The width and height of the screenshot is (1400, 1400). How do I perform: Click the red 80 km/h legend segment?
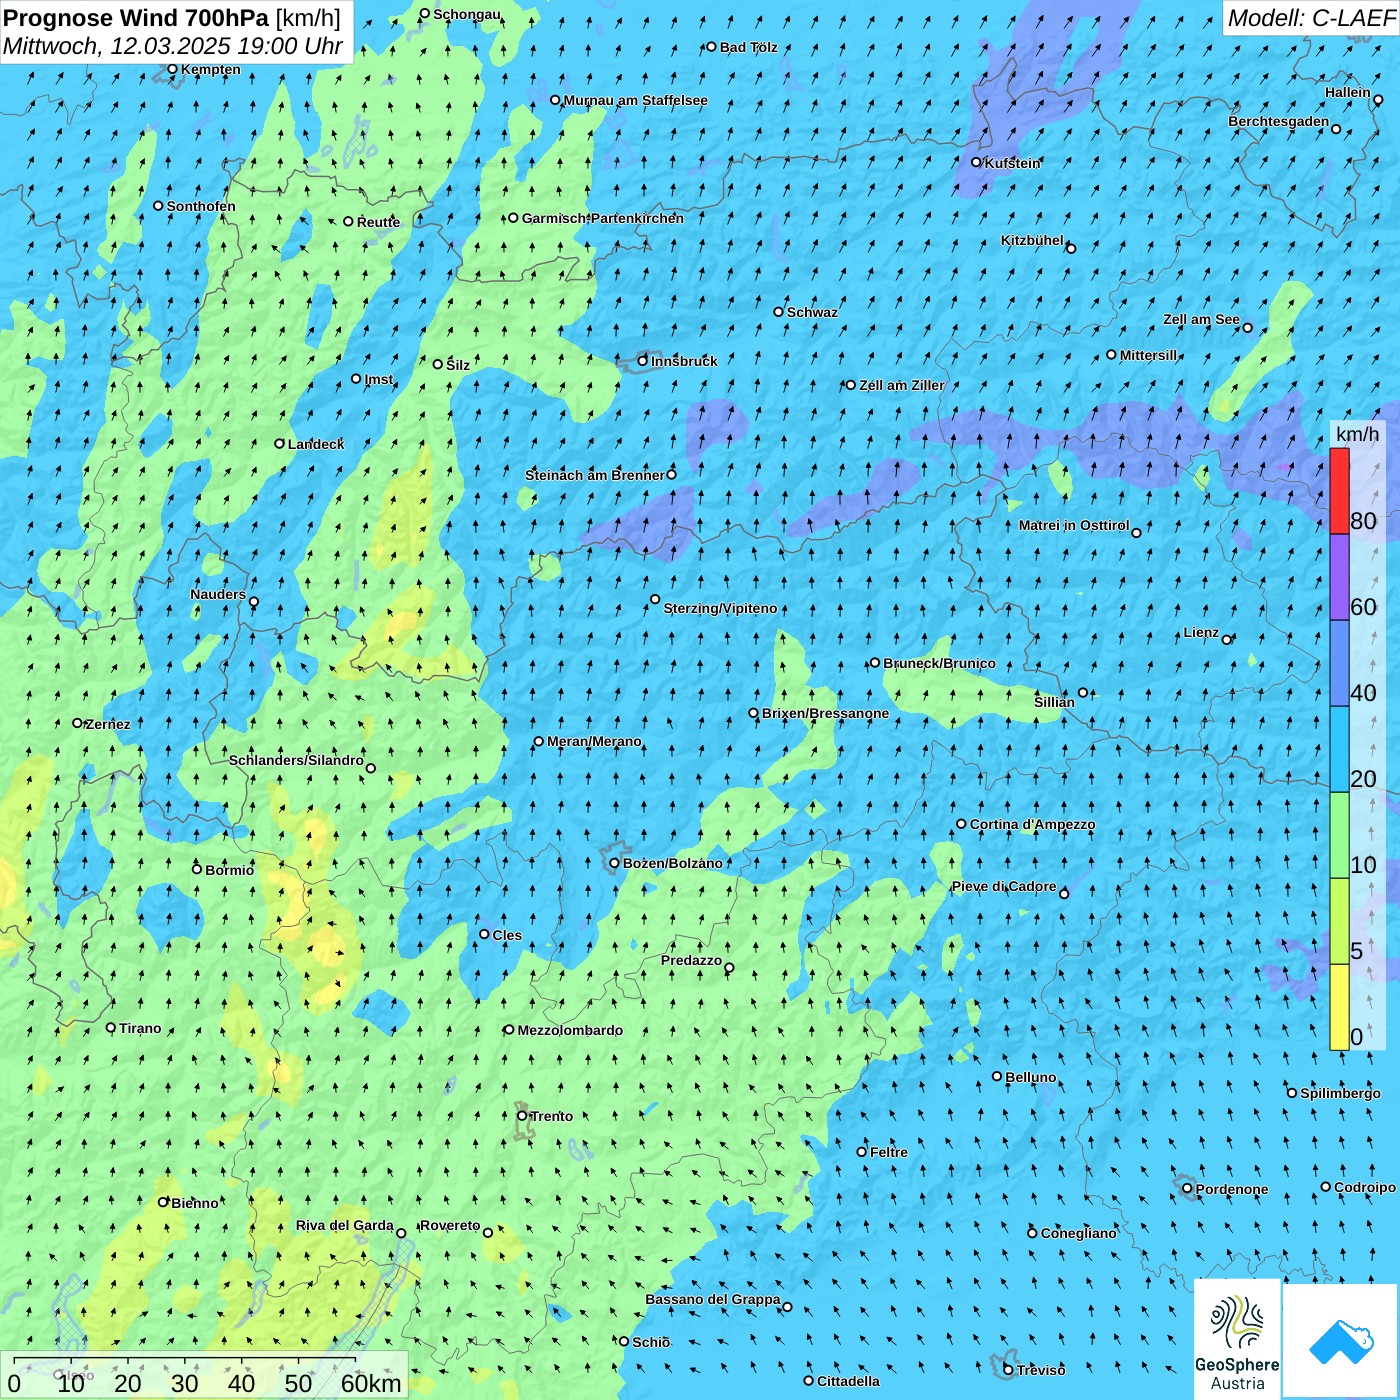1339,491
